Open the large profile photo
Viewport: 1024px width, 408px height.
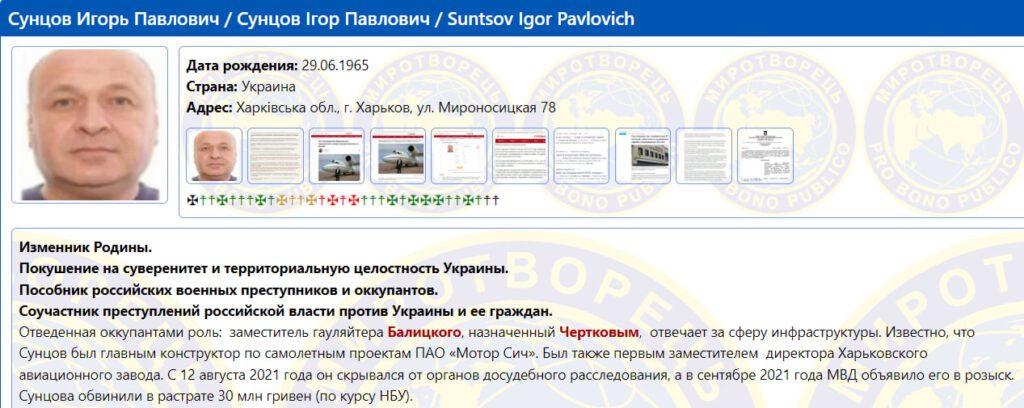pyautogui.click(x=89, y=124)
